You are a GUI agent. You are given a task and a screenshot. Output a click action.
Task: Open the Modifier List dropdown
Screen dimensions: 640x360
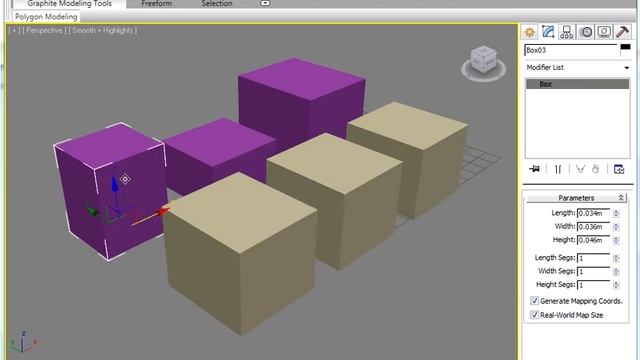click(x=578, y=67)
